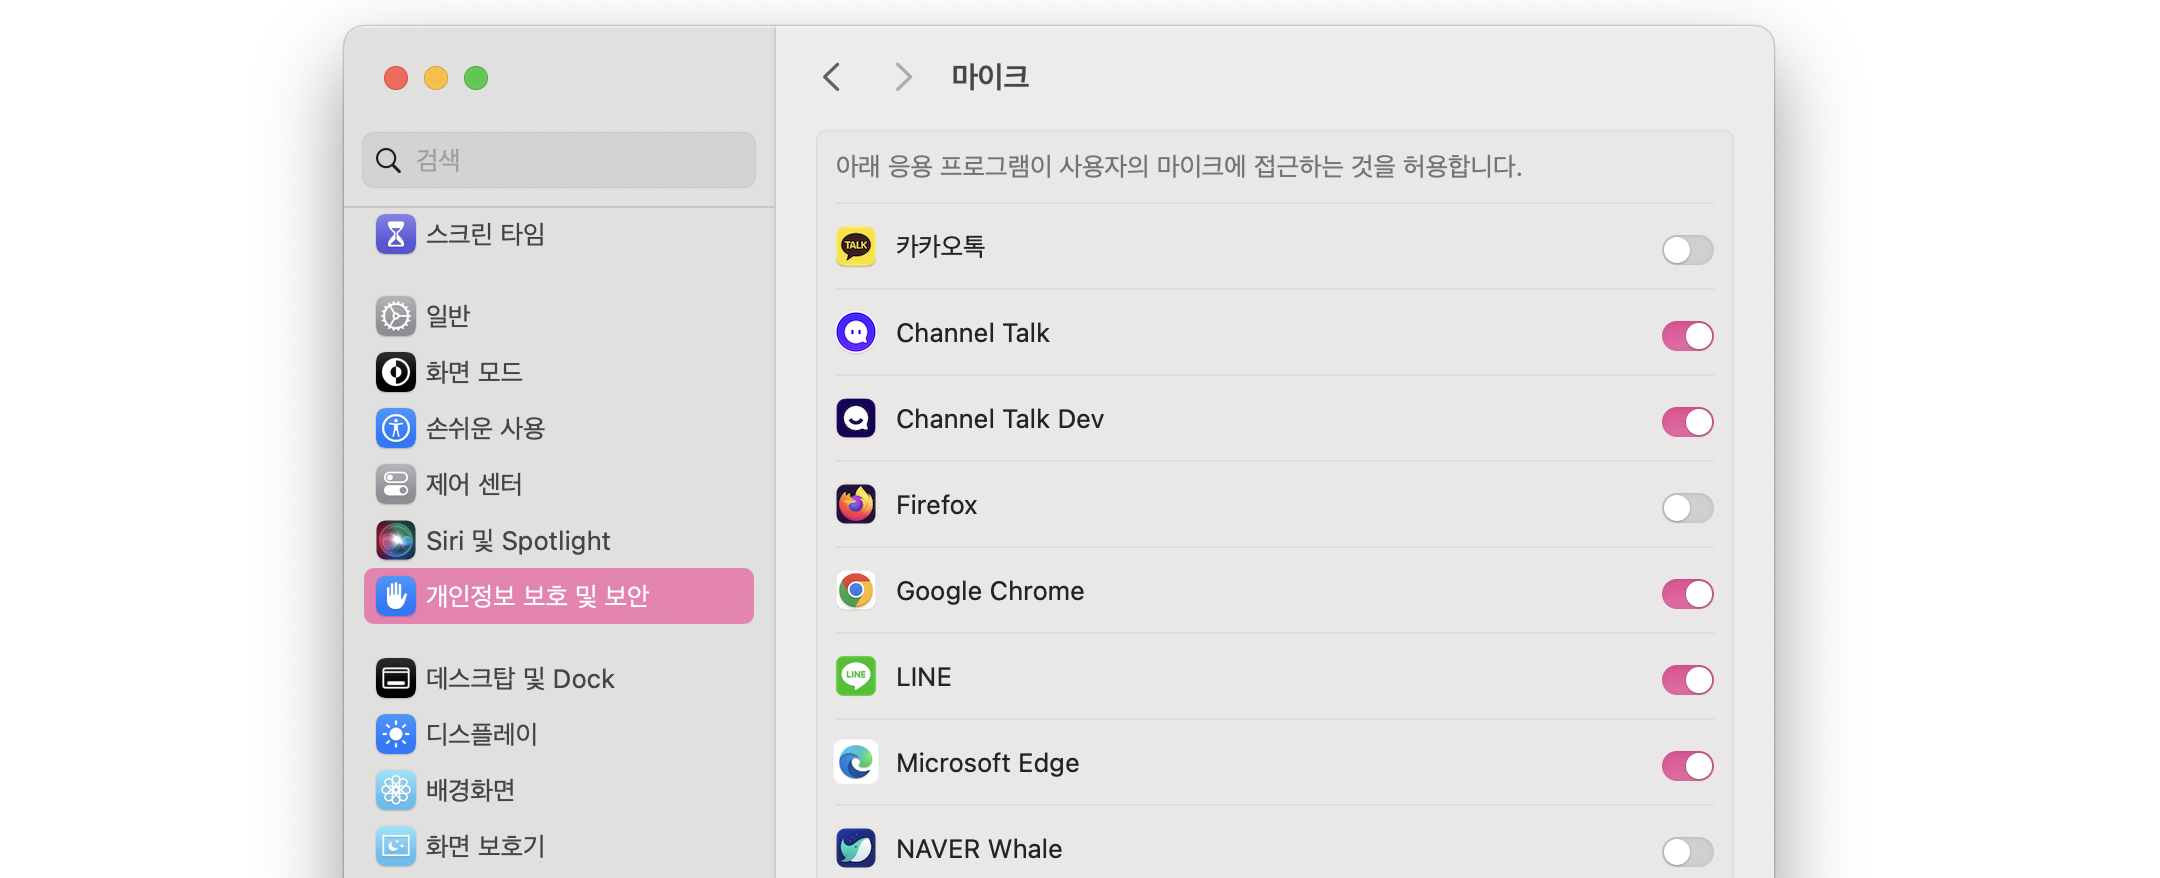2160x878 pixels.
Task: Click the magnifier icon in search field
Action: (x=388, y=160)
